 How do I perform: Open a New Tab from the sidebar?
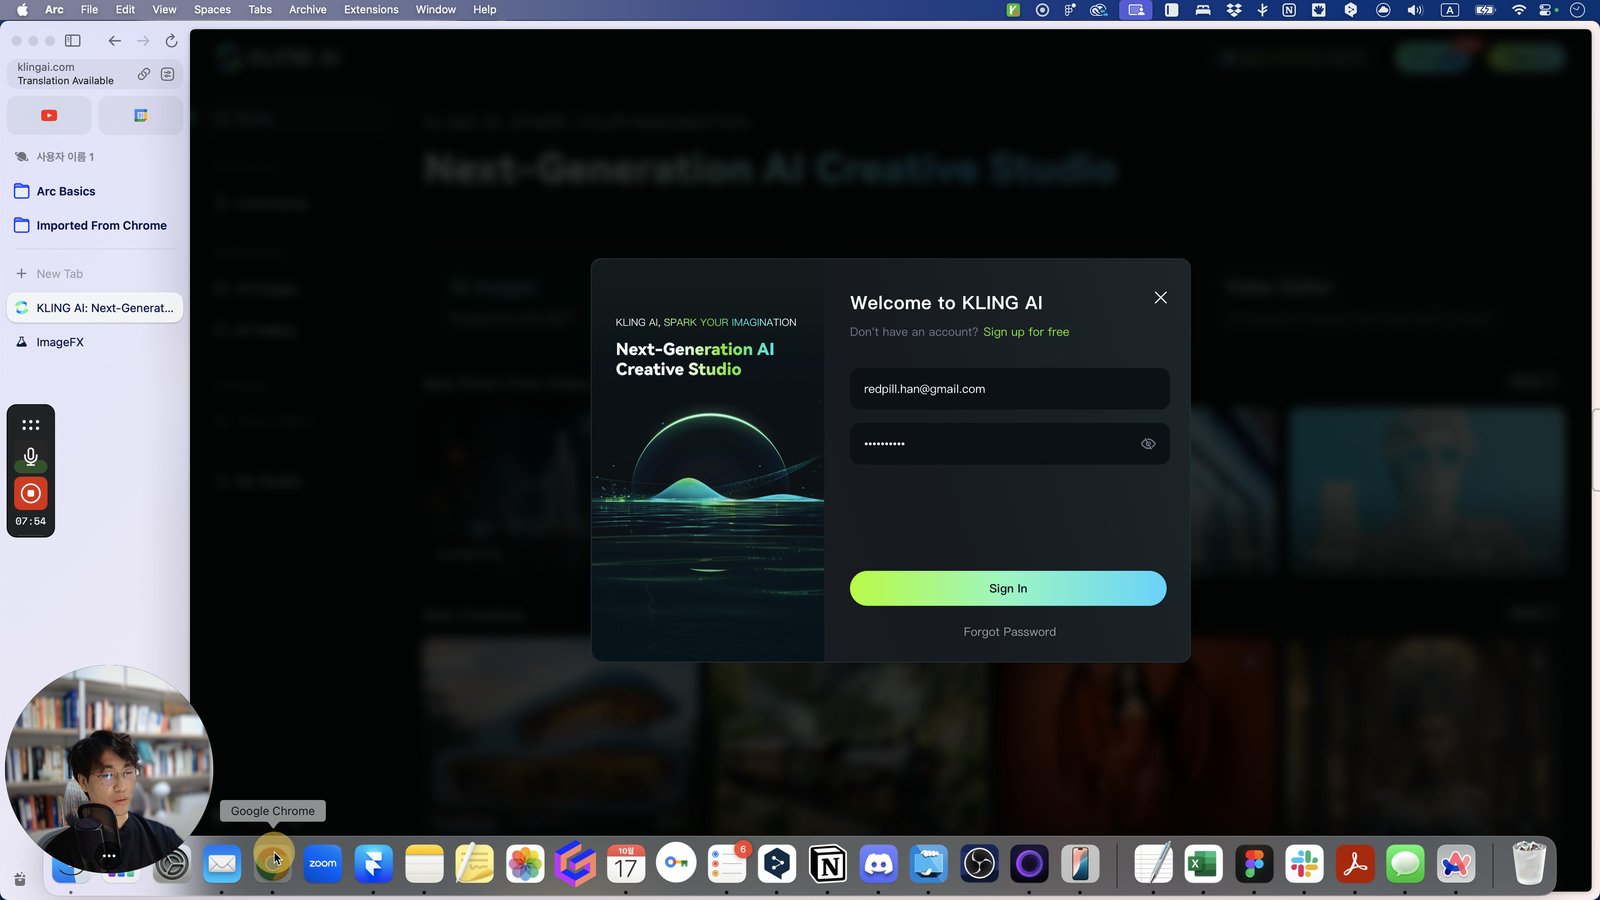95,274
